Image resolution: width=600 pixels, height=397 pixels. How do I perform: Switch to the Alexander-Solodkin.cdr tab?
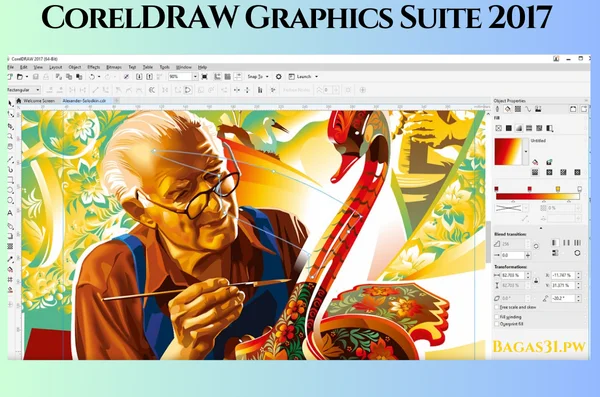click(x=84, y=101)
